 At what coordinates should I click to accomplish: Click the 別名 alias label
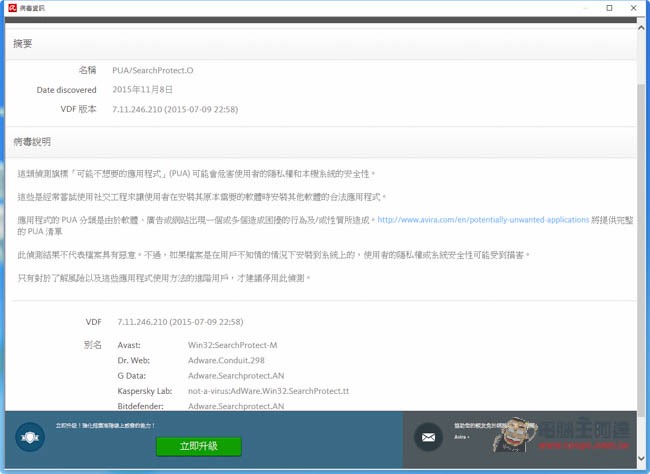click(x=92, y=345)
